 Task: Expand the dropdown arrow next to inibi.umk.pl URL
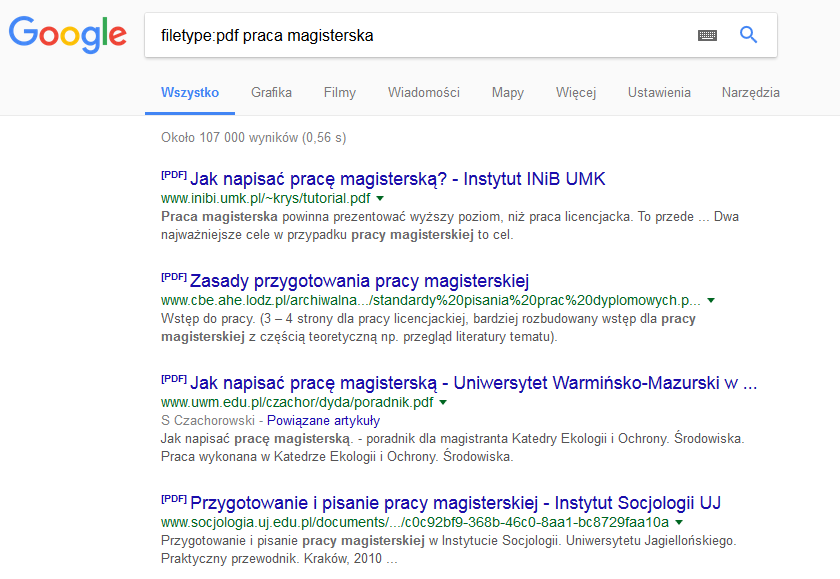point(380,199)
